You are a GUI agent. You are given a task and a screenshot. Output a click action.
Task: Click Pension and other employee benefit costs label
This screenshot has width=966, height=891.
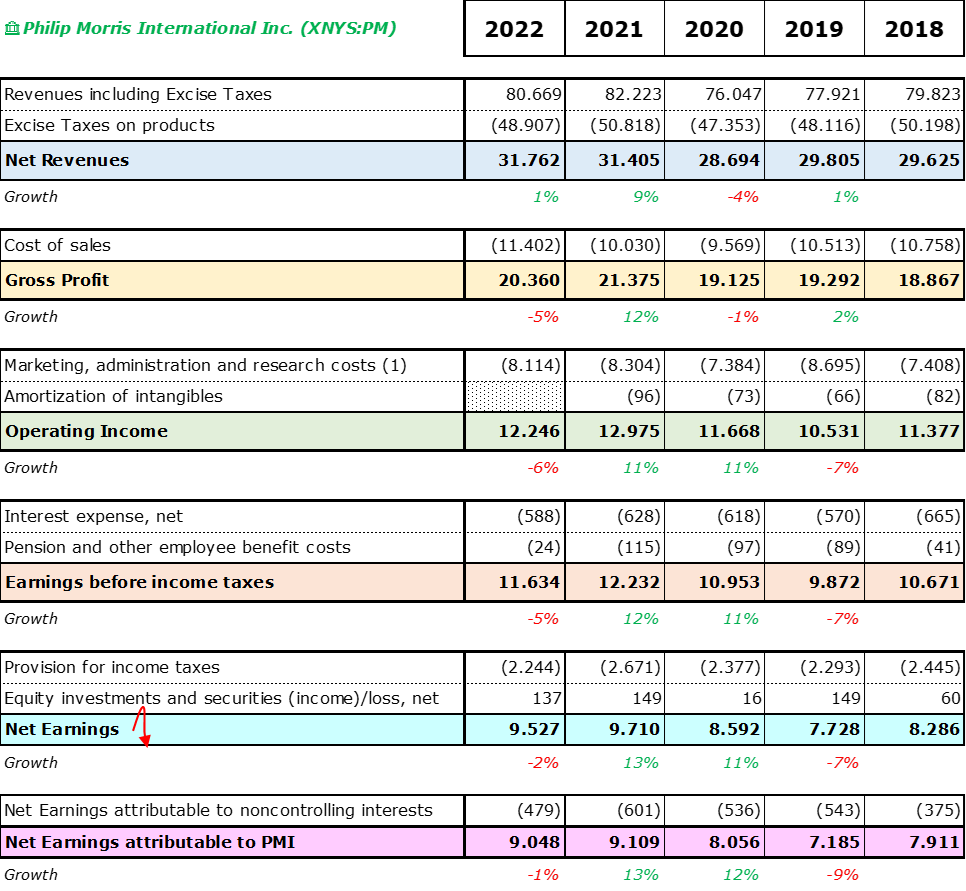177,547
